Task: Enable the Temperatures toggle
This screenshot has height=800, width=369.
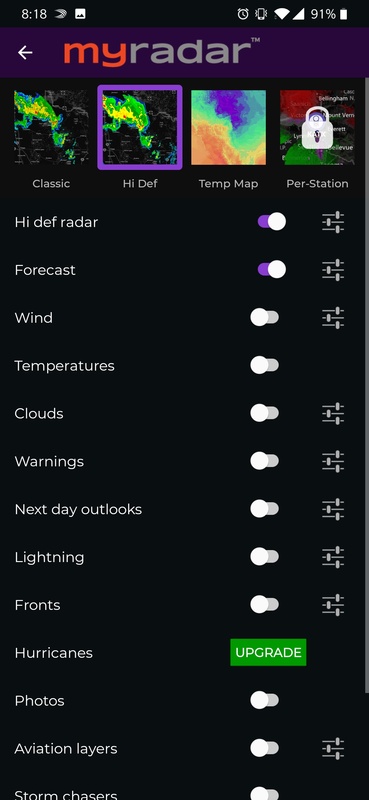Action: pos(264,365)
